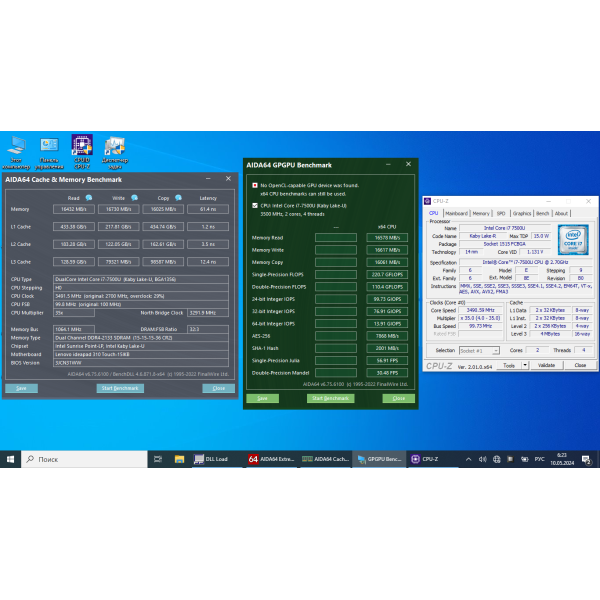Click the L2 Cache Write value
600x600 pixels.
coord(119,244)
